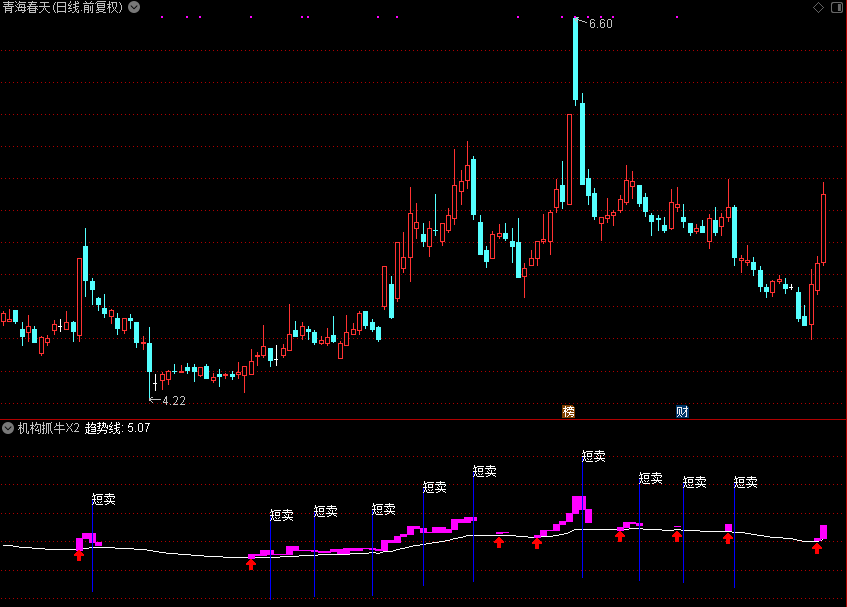Click the tallest cyan candlestick at 6.60
The image size is (847, 607).
(x=575, y=59)
